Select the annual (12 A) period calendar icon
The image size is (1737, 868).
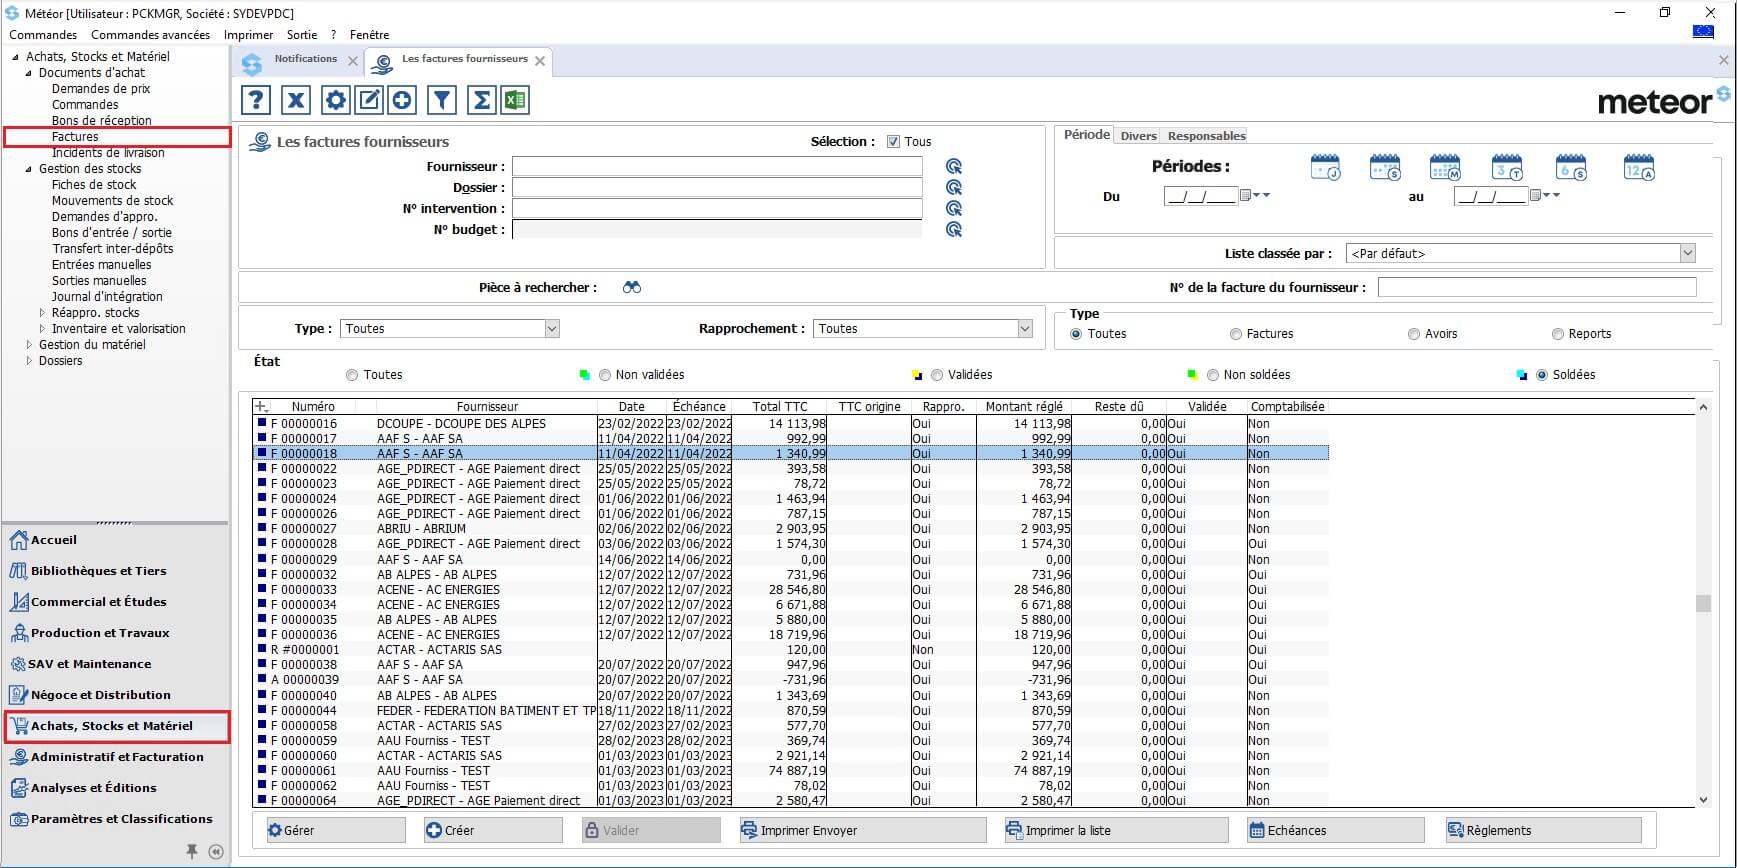(x=1639, y=168)
